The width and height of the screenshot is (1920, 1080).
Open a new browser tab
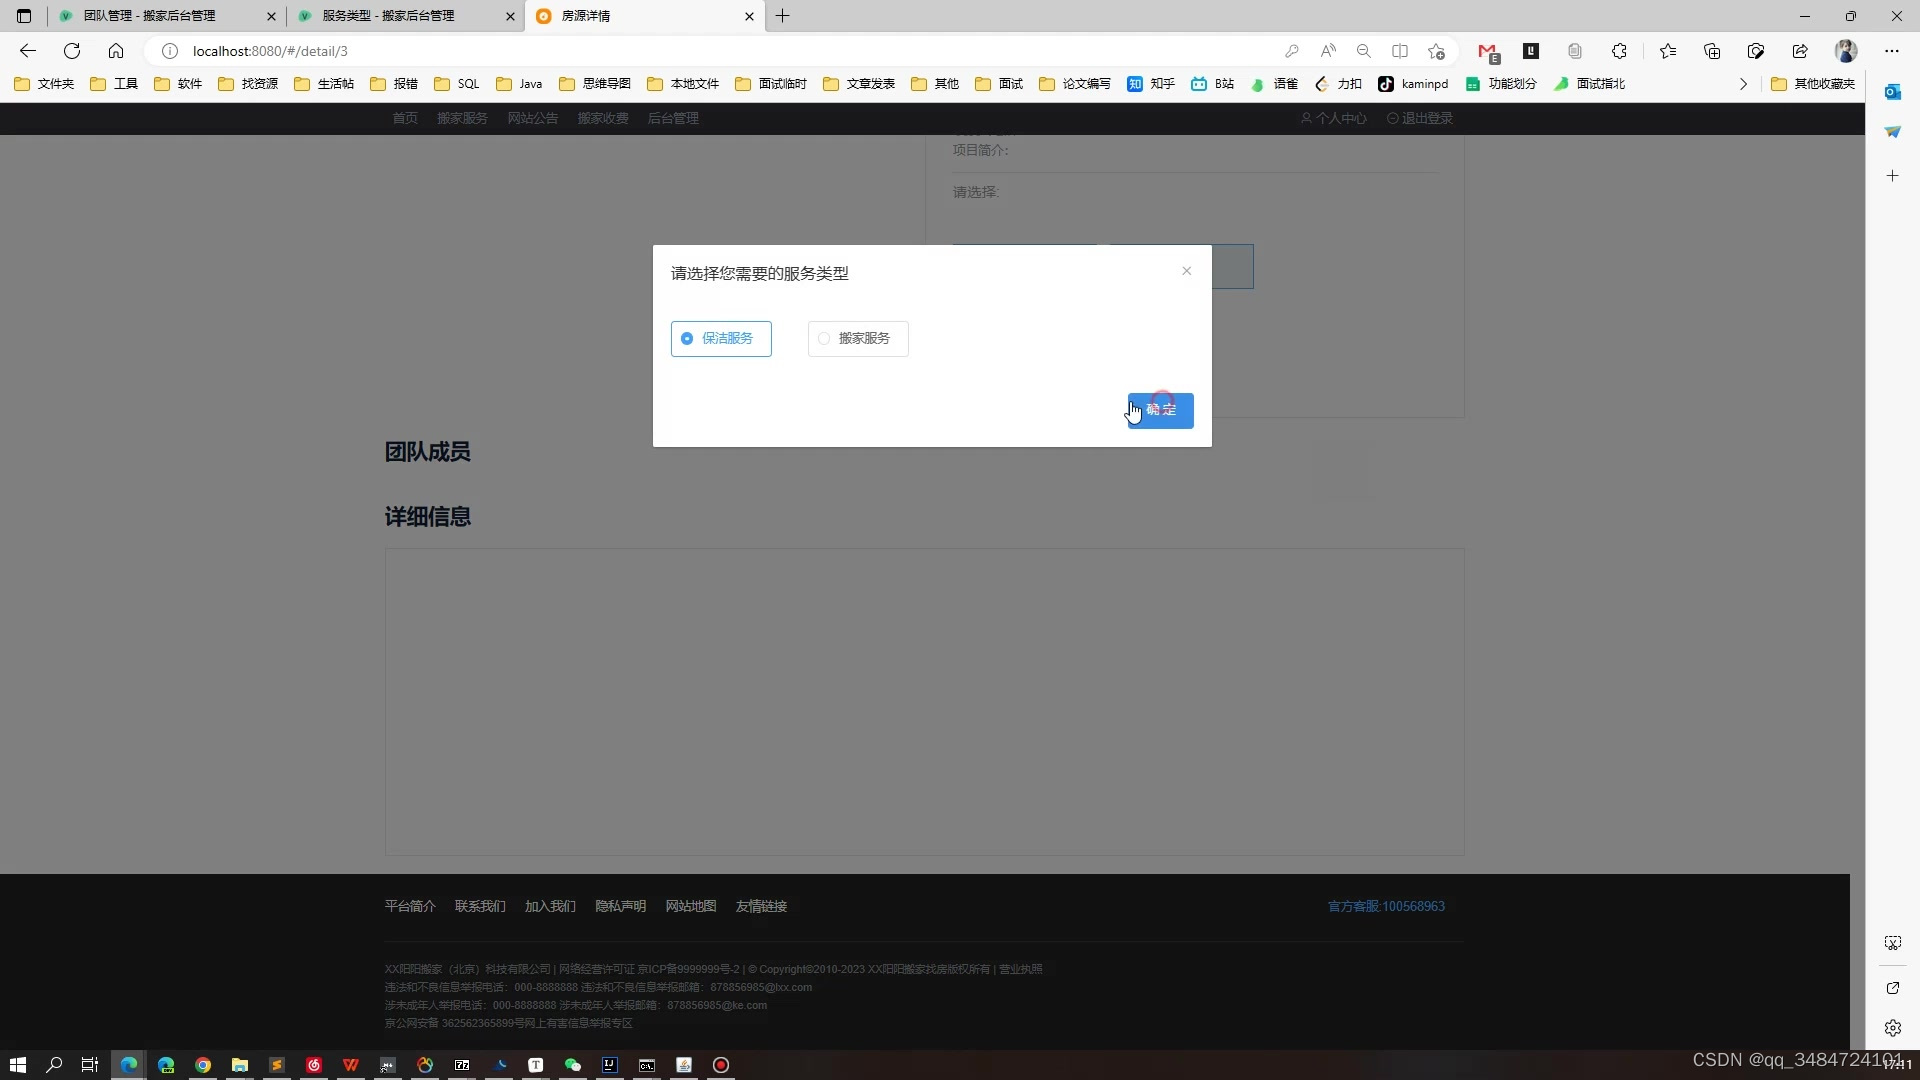(783, 16)
